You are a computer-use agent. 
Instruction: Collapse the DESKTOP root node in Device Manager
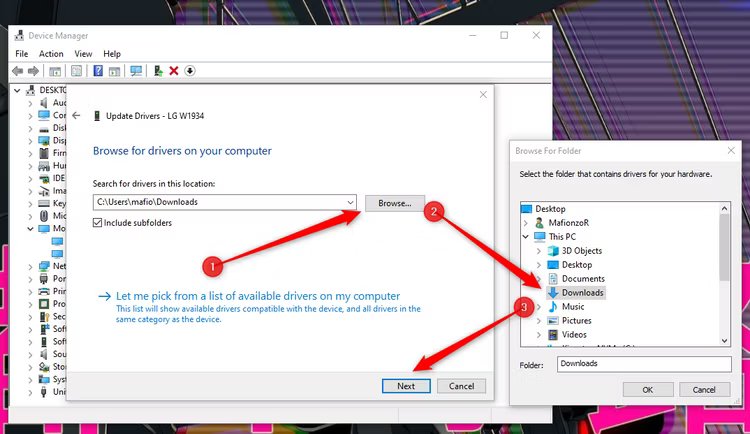click(x=17, y=90)
